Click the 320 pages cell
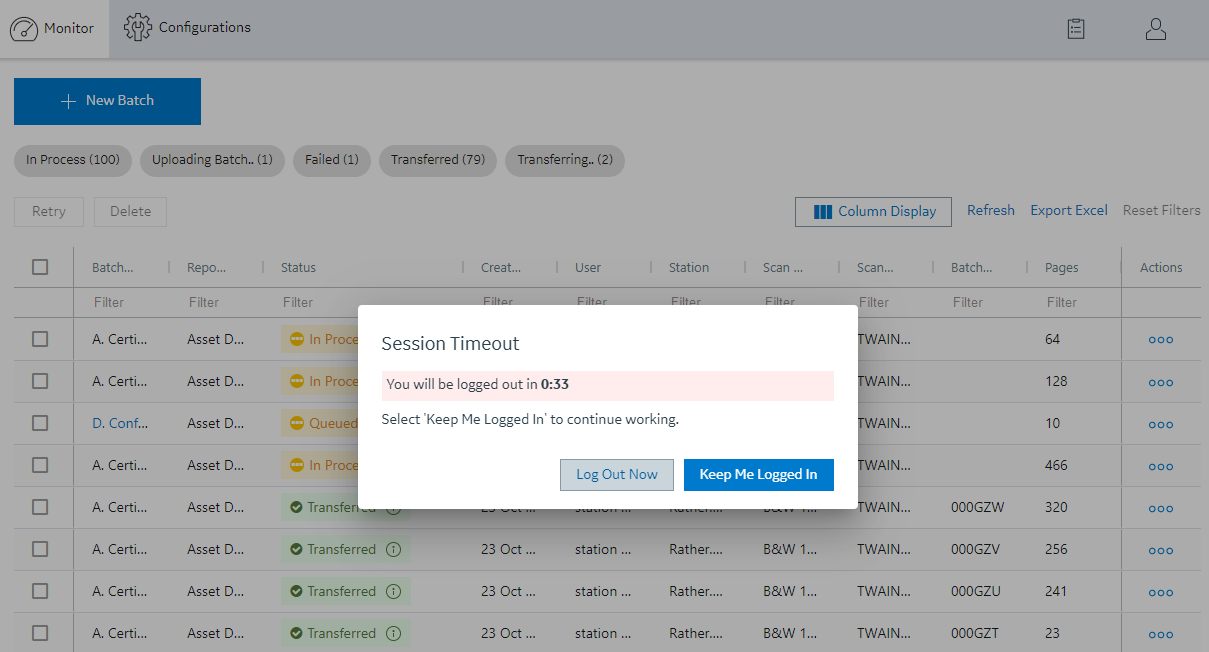The height and width of the screenshot is (652, 1209). pos(1056,507)
